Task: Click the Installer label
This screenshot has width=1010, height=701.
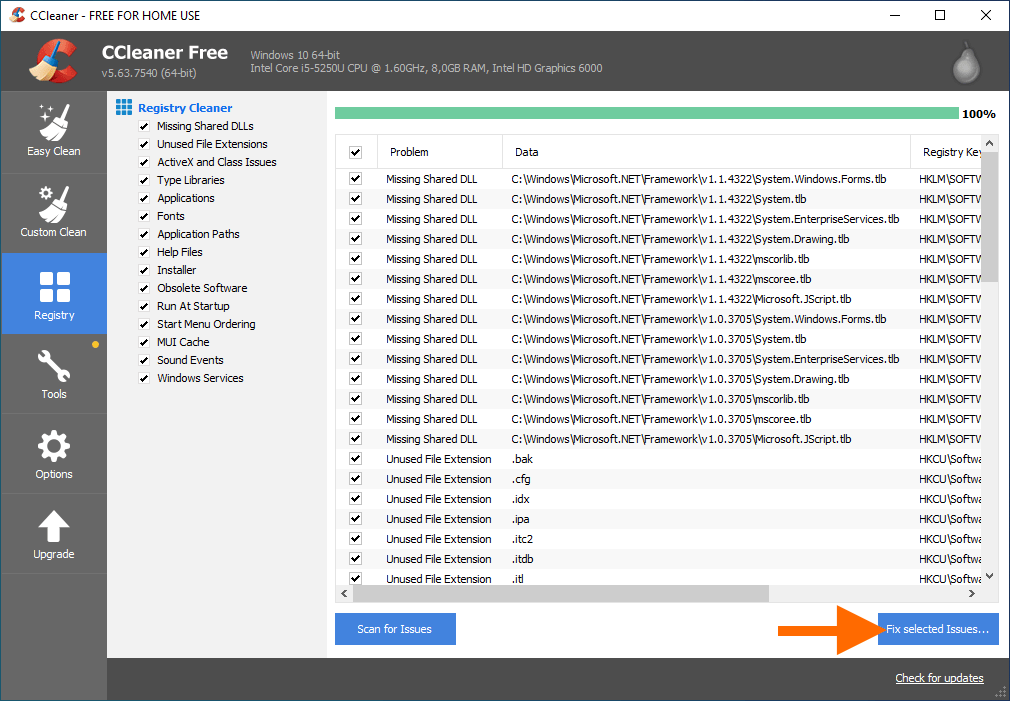Action: coord(176,270)
